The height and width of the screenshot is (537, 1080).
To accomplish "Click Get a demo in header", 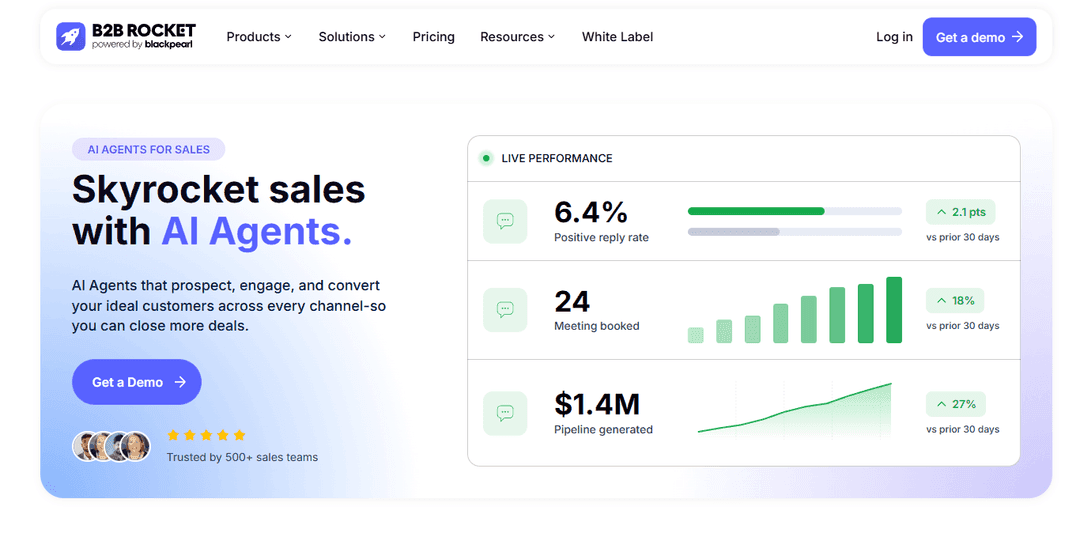I will (x=979, y=37).
